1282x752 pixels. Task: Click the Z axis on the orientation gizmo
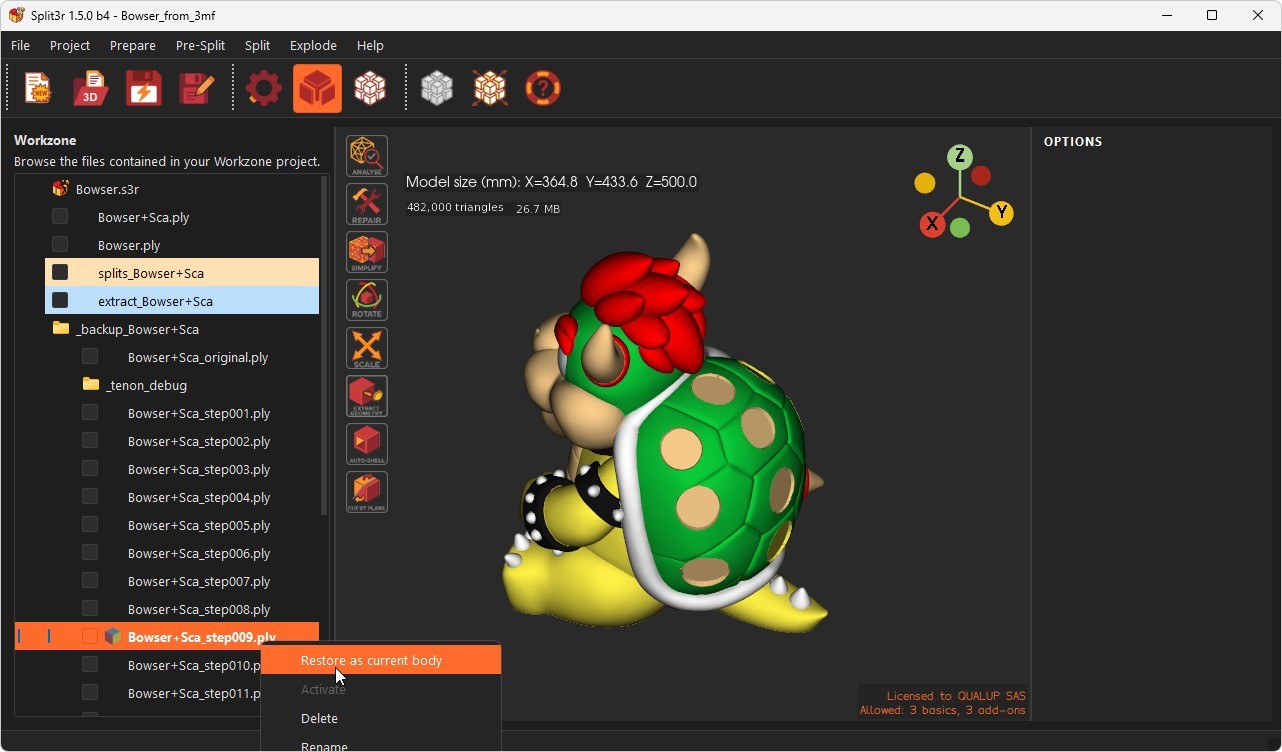[960, 156]
